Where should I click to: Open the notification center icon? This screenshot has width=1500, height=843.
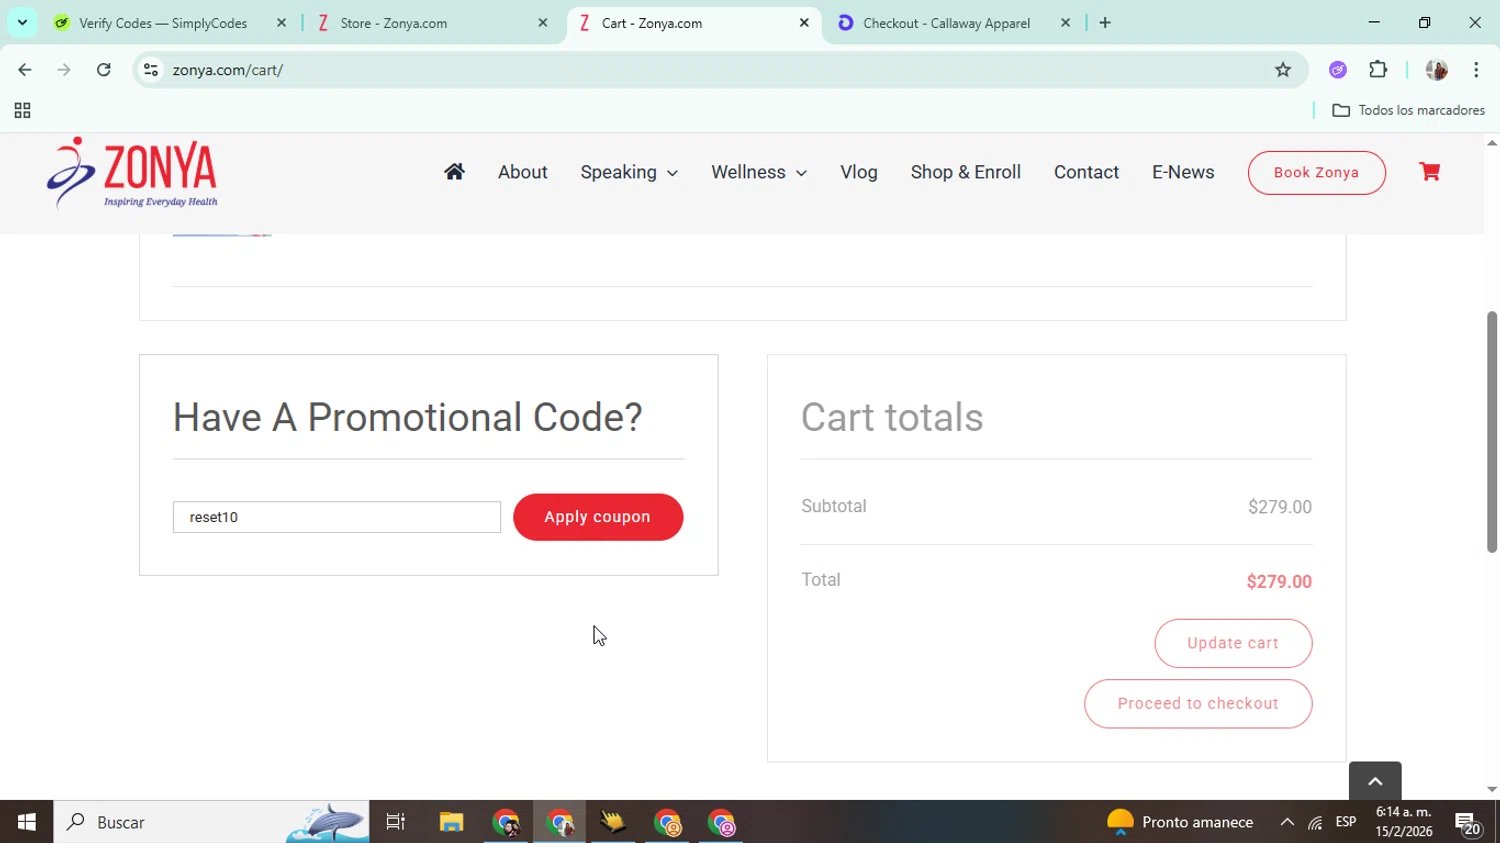[1468, 823]
